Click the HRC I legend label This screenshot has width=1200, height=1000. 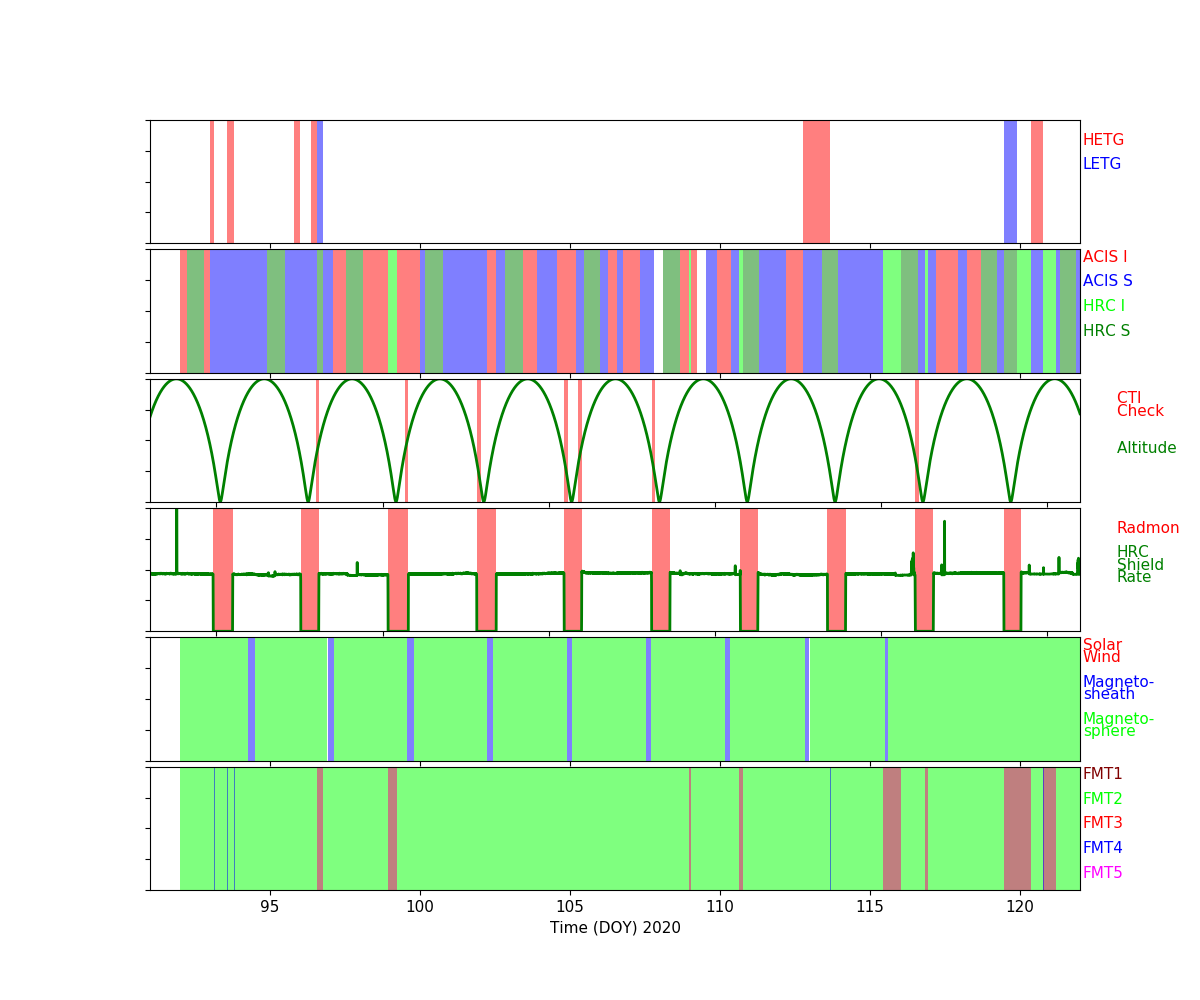point(1104,306)
